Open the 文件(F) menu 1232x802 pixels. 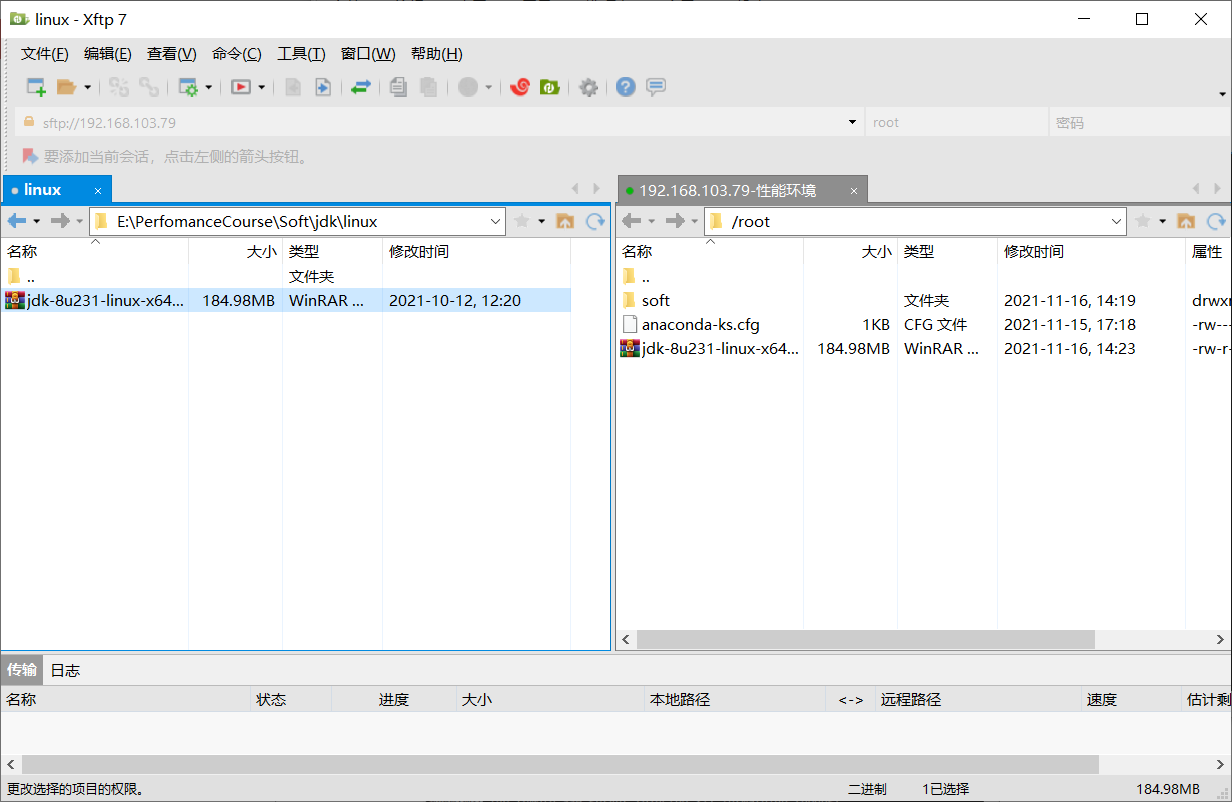pos(45,54)
